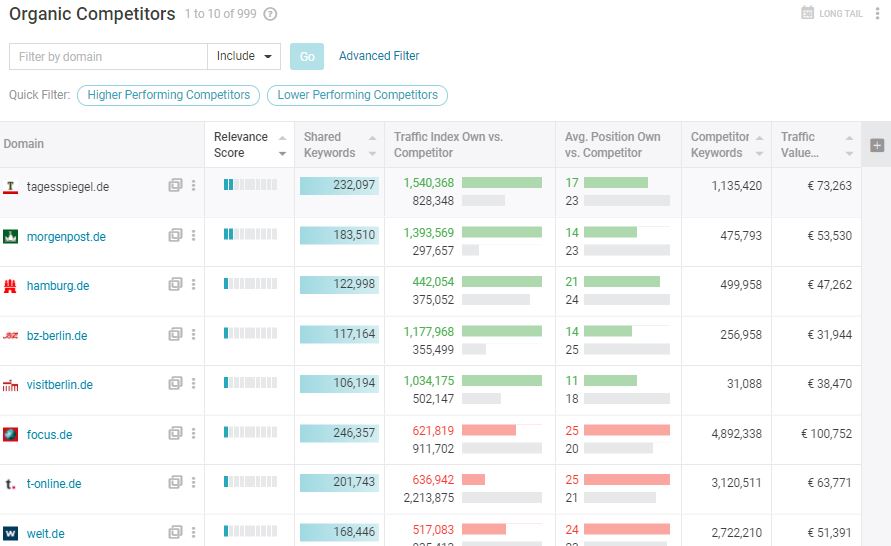Viewport: 891px width, 546px height.
Task: Click the traffic index value 1,540,368
Action: (x=429, y=183)
